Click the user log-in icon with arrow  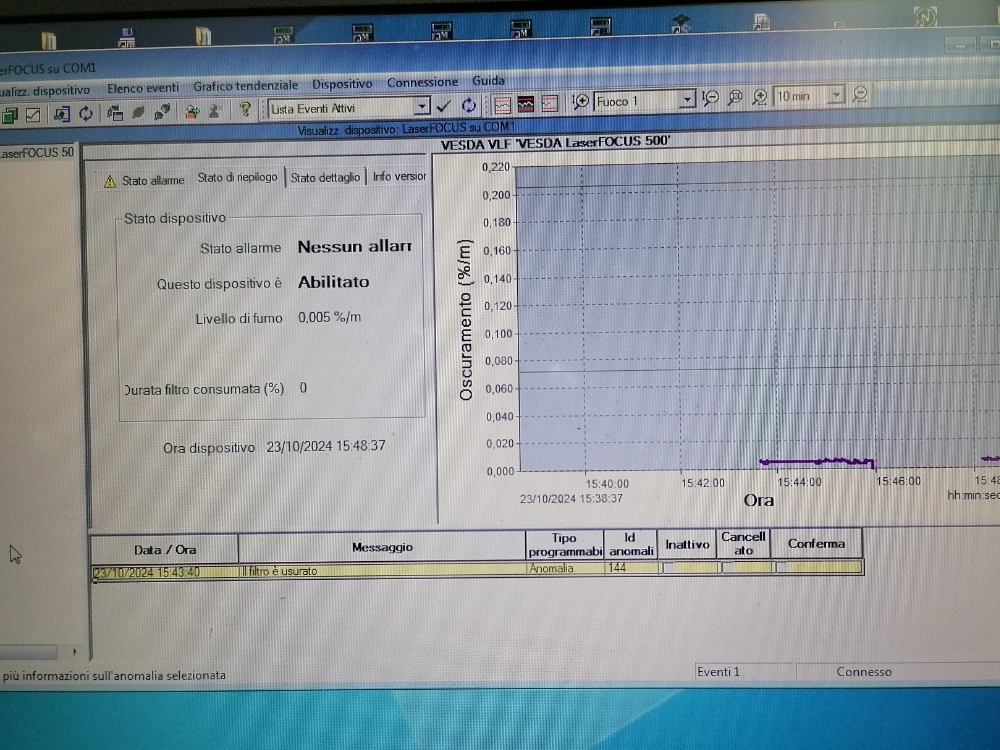pyautogui.click(x=192, y=111)
